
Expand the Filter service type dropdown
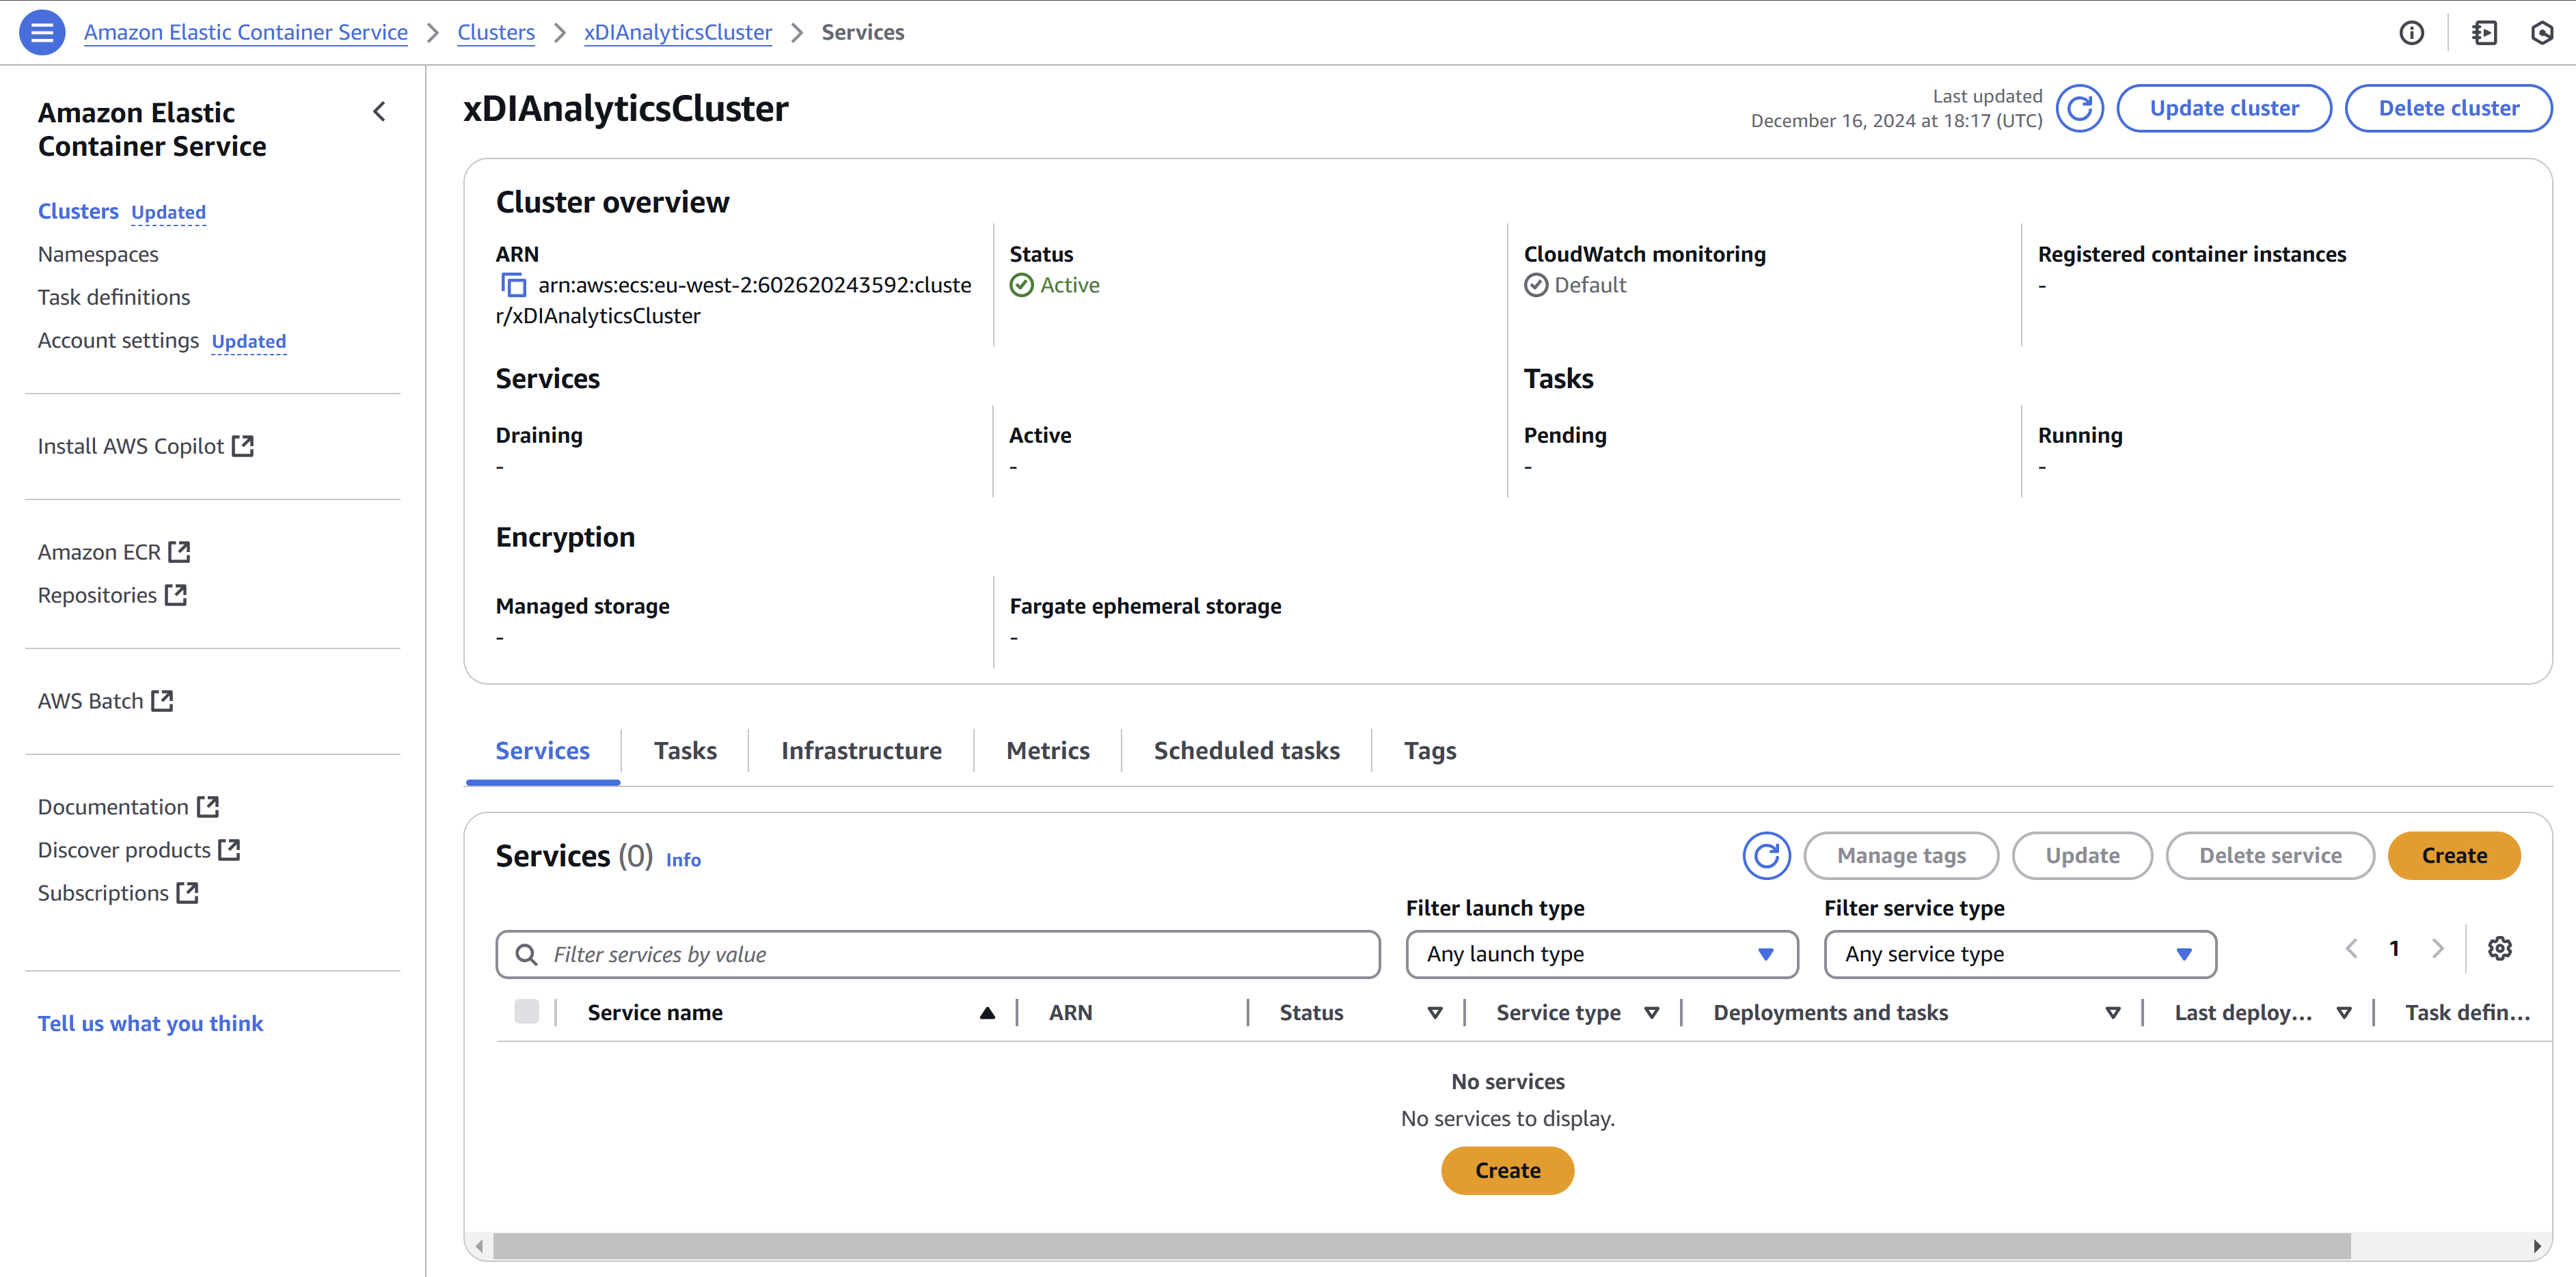pos(2019,954)
